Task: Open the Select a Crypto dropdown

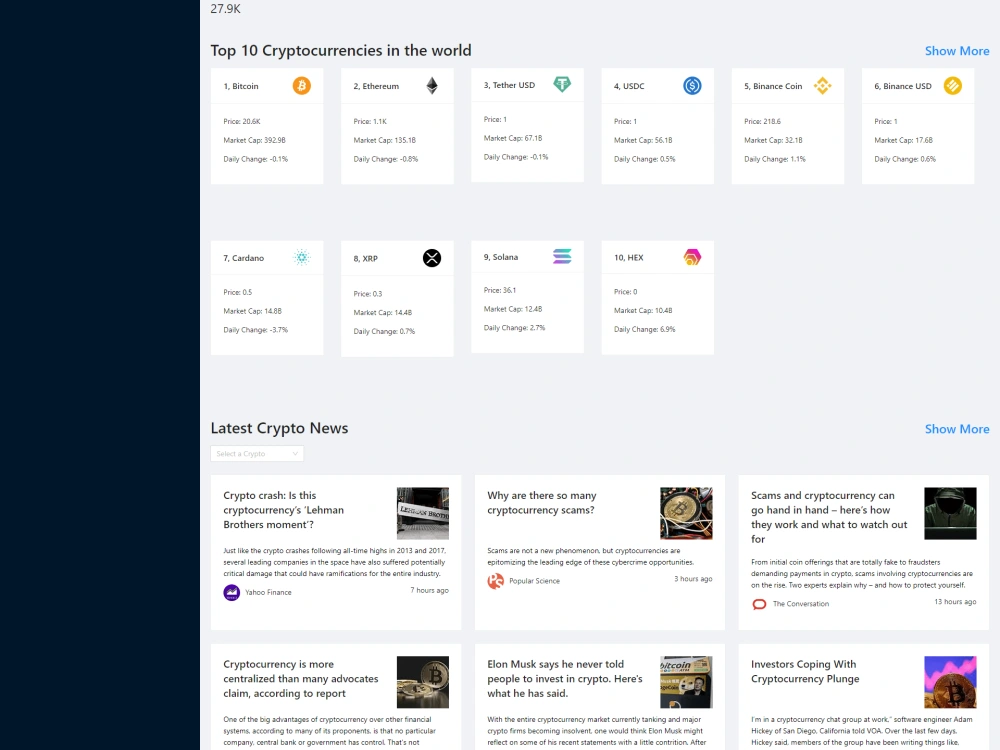Action: [257, 453]
